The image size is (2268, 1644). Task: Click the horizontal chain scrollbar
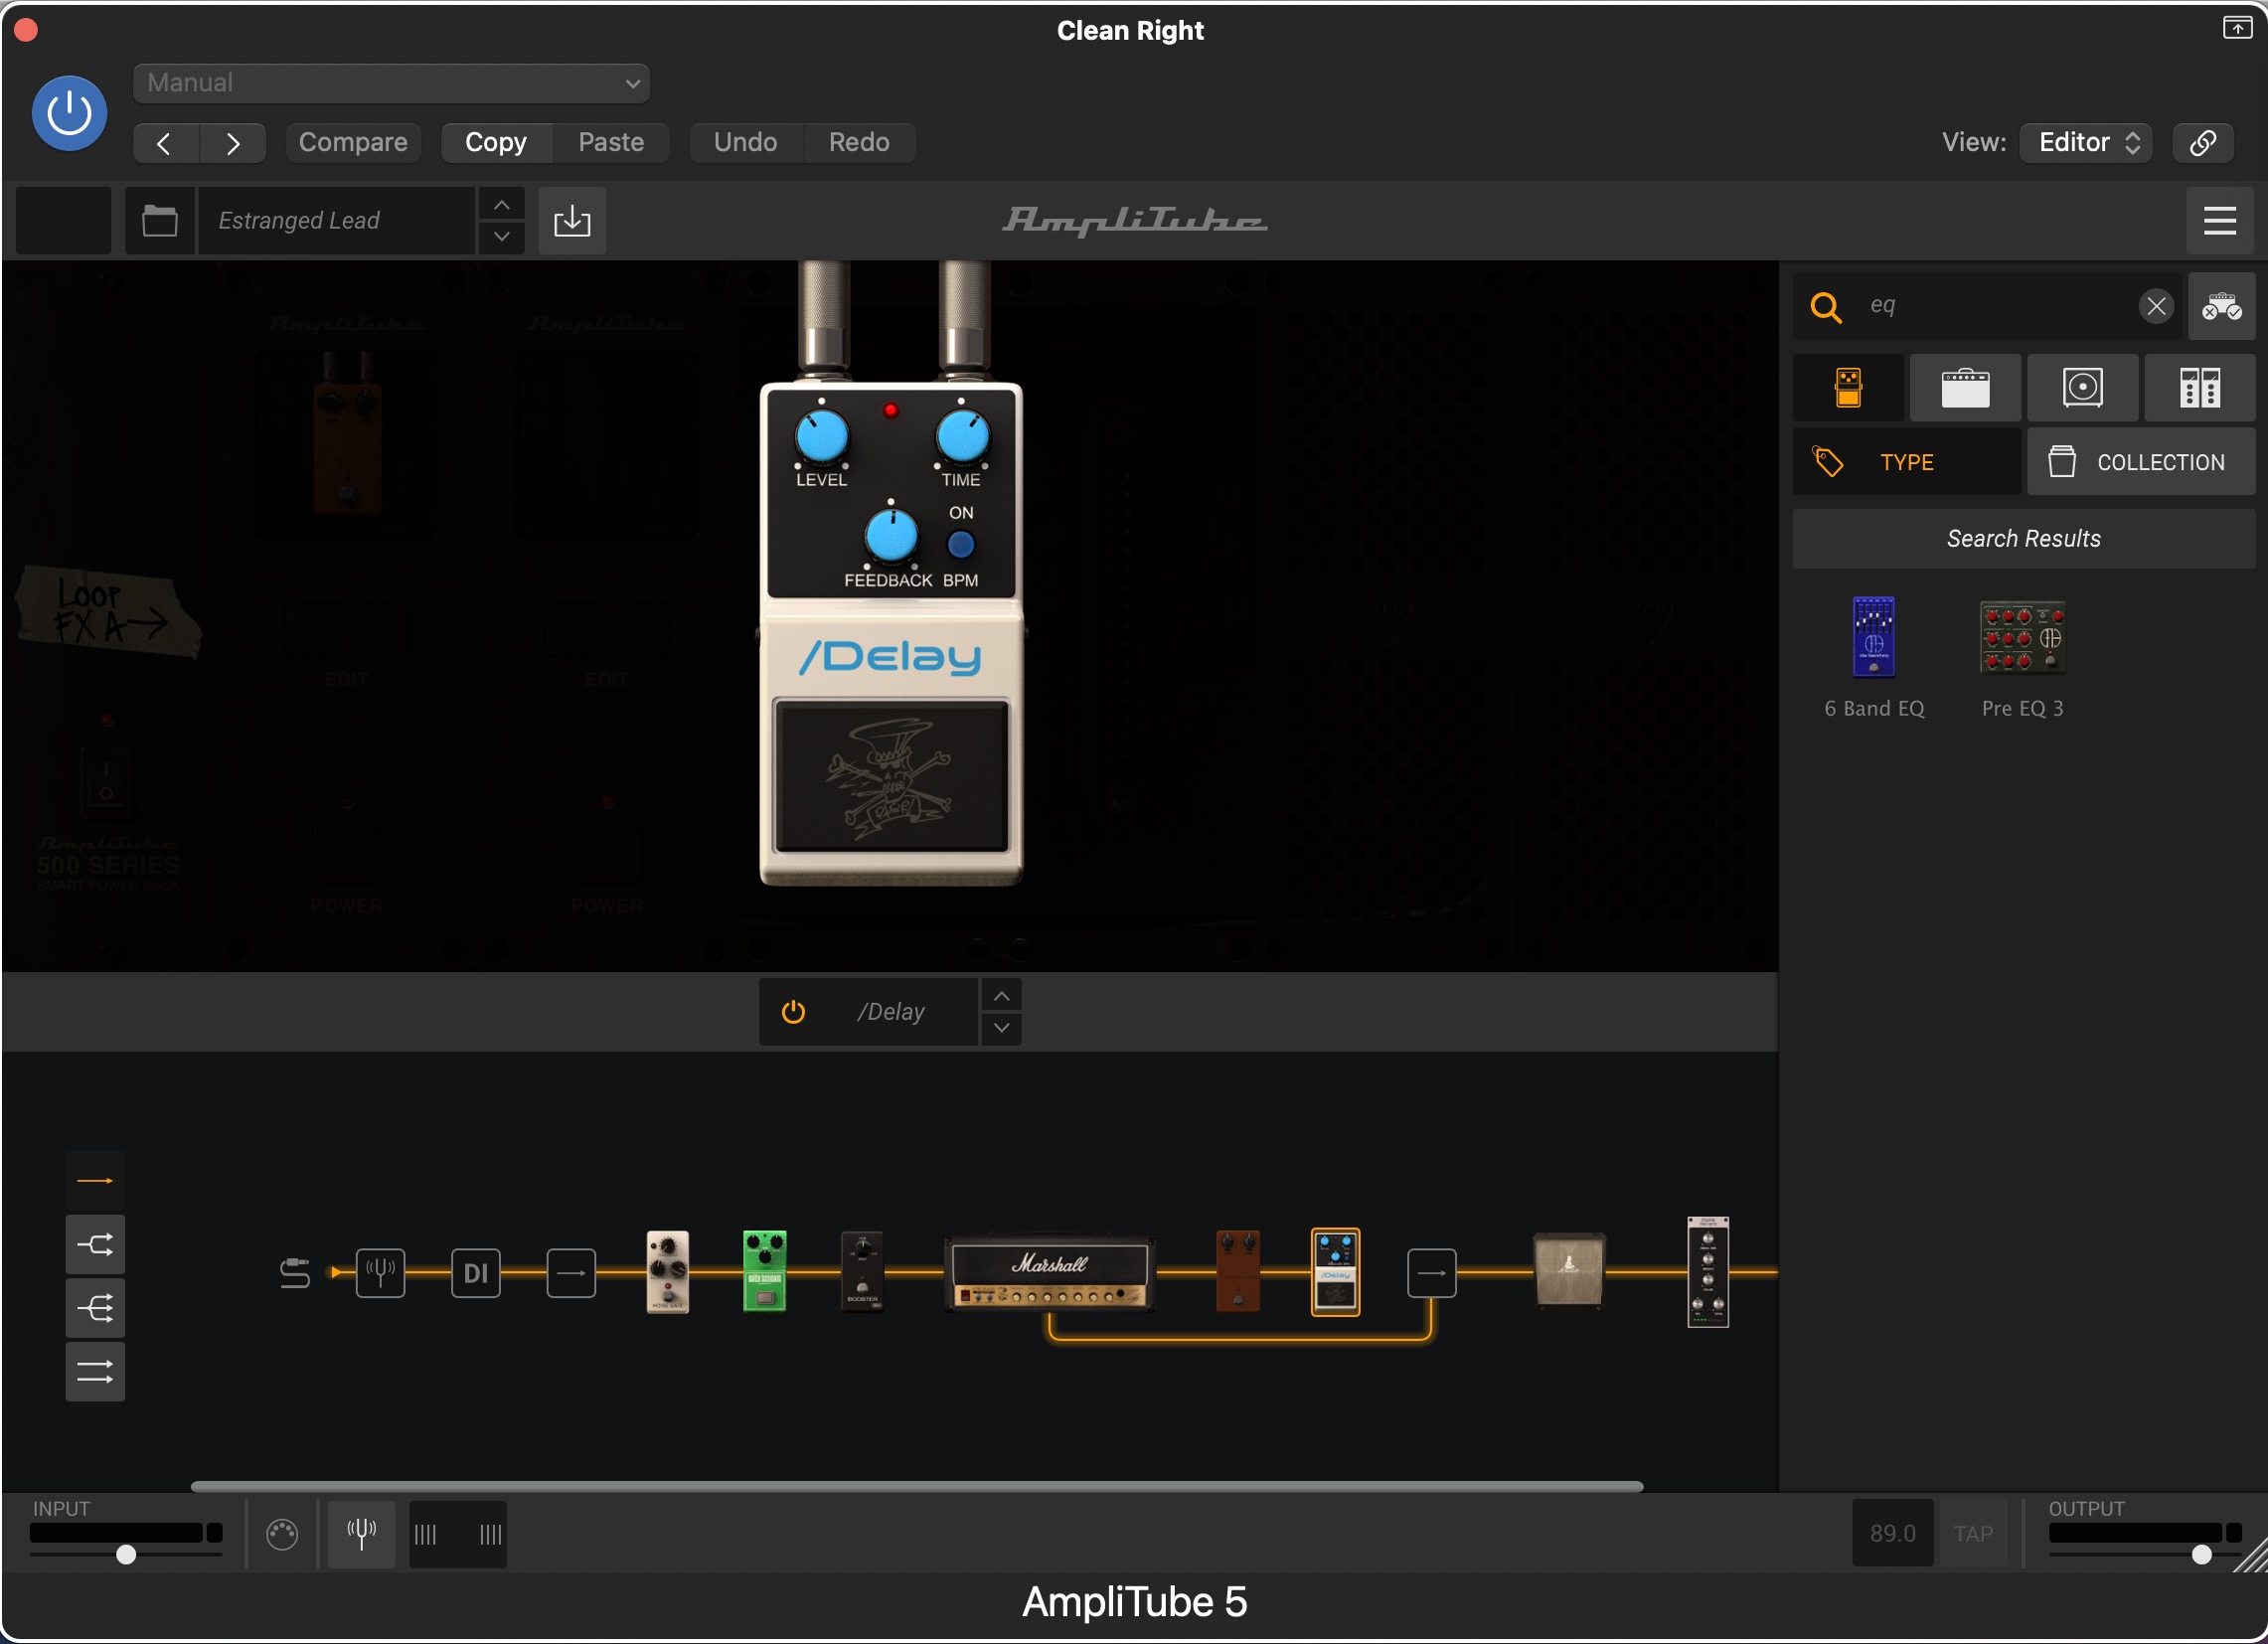click(916, 1486)
